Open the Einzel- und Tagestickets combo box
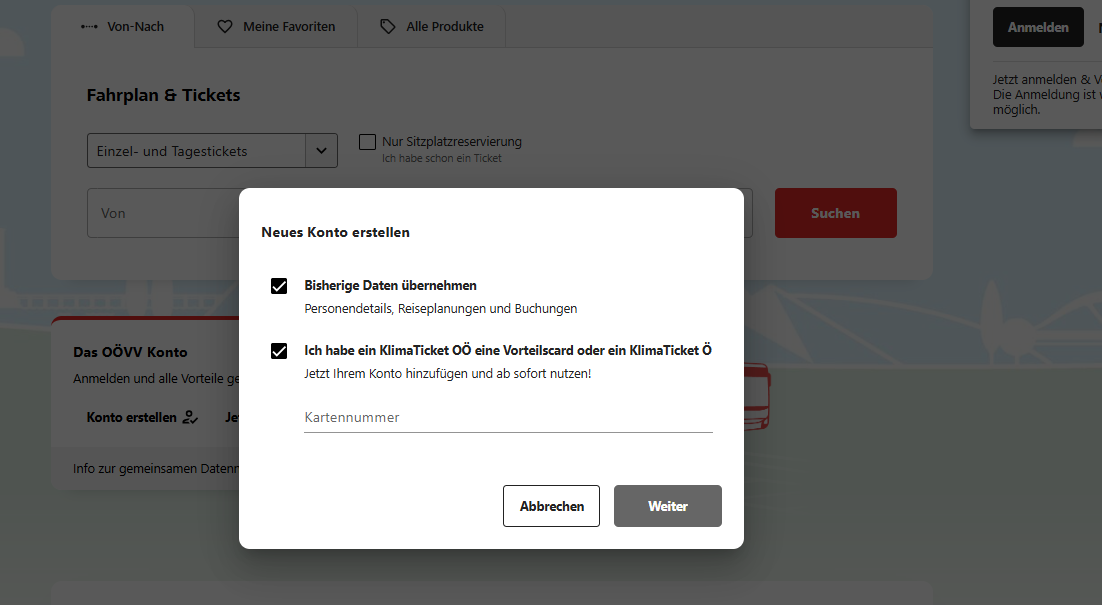This screenshot has height=605, width=1102. coord(196,151)
